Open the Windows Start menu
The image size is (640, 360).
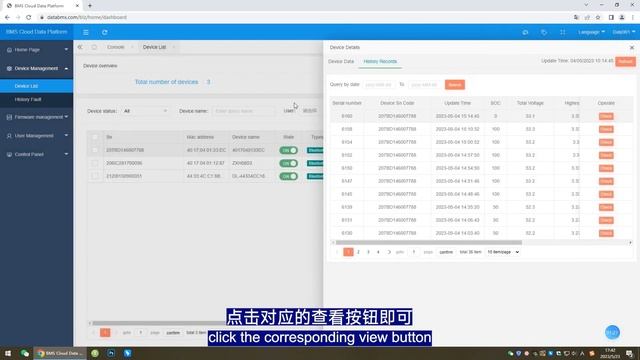click(x=8, y=353)
